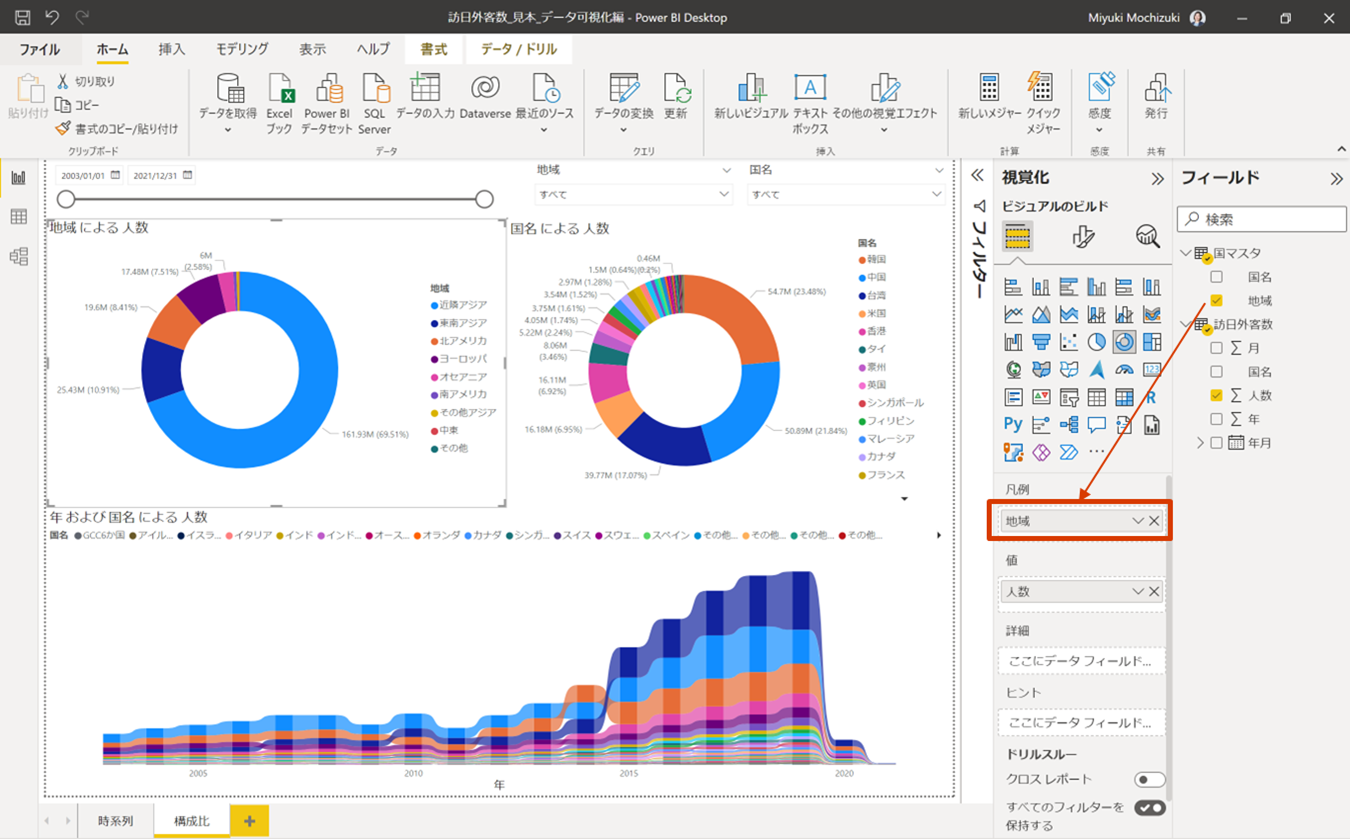The height and width of the screenshot is (839, 1350).
Task: Pick the Azure map arrow visual
Action: point(1096,369)
